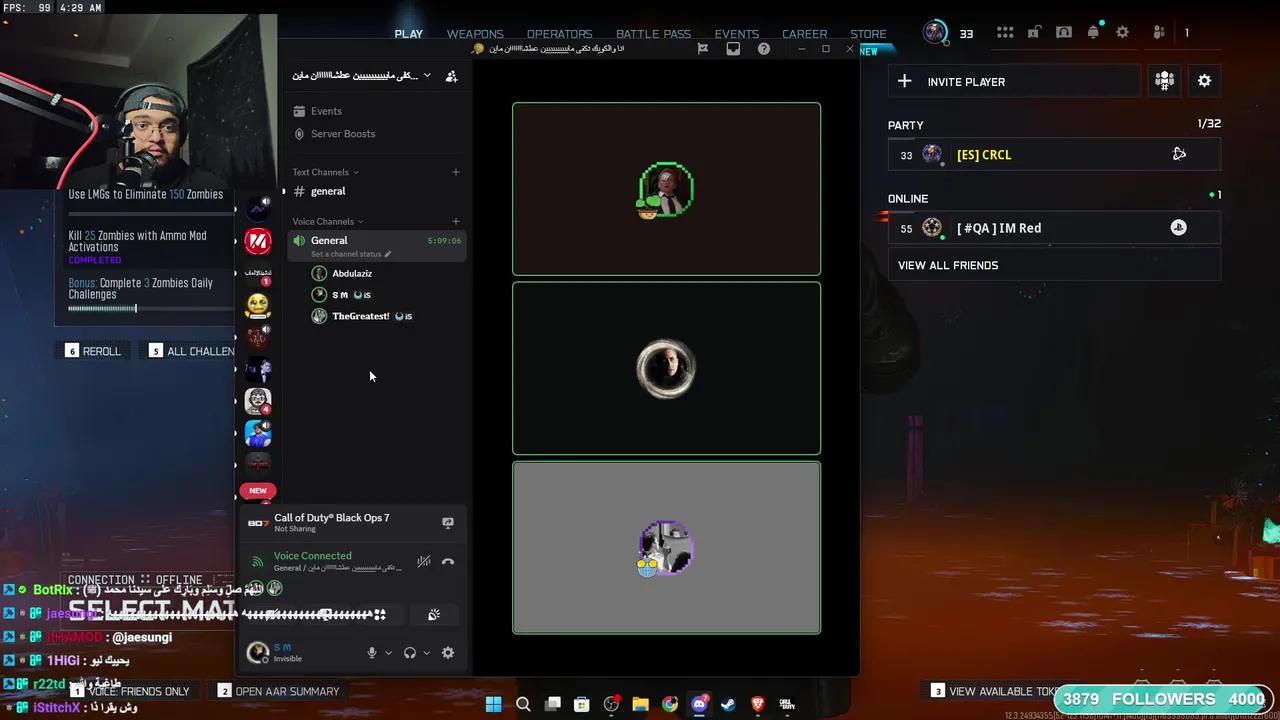
Task: Collapse the Text Channels category
Action: click(x=325, y=172)
